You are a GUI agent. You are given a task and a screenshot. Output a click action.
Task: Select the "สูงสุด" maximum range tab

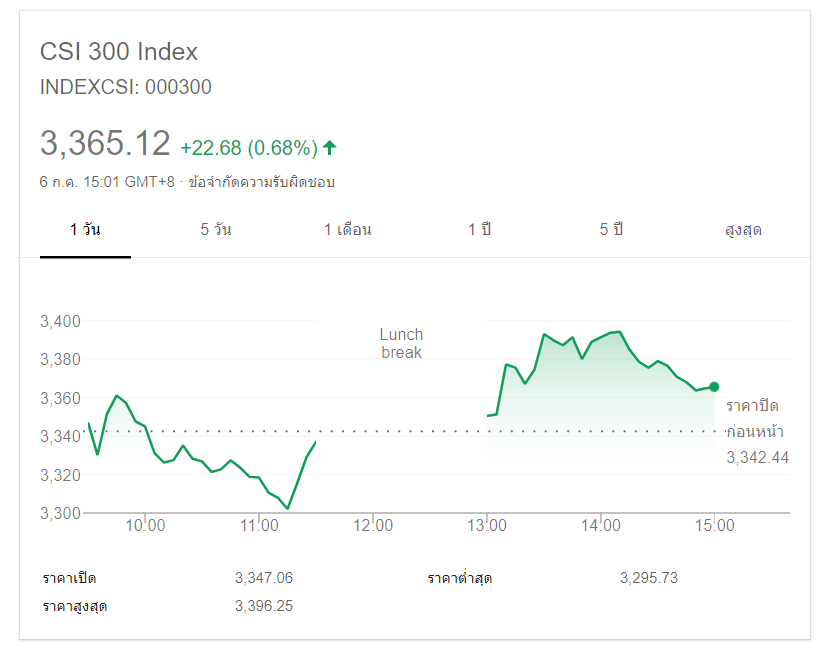click(743, 229)
